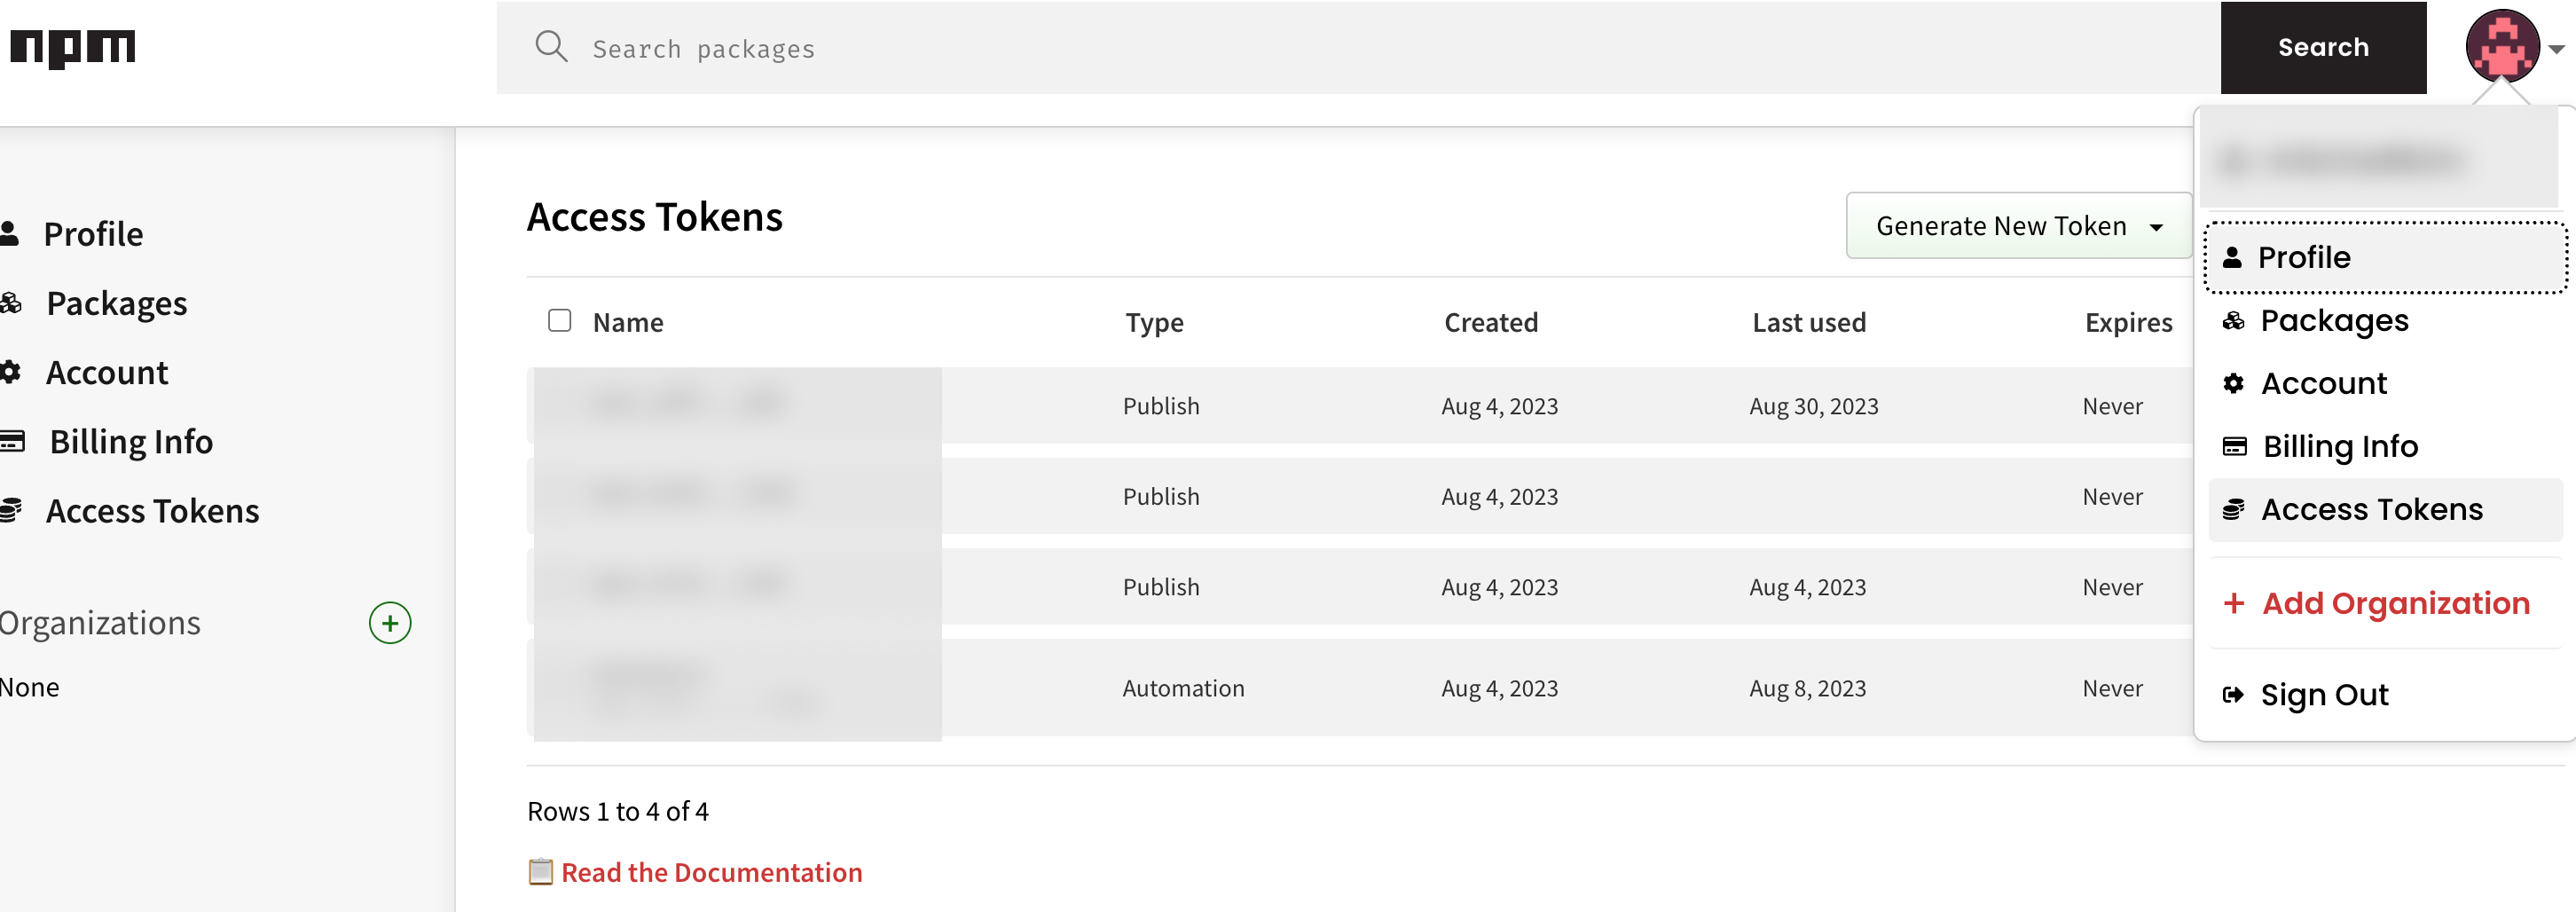
Task: Open Access Tokens from the sidebar
Action: (x=152, y=510)
